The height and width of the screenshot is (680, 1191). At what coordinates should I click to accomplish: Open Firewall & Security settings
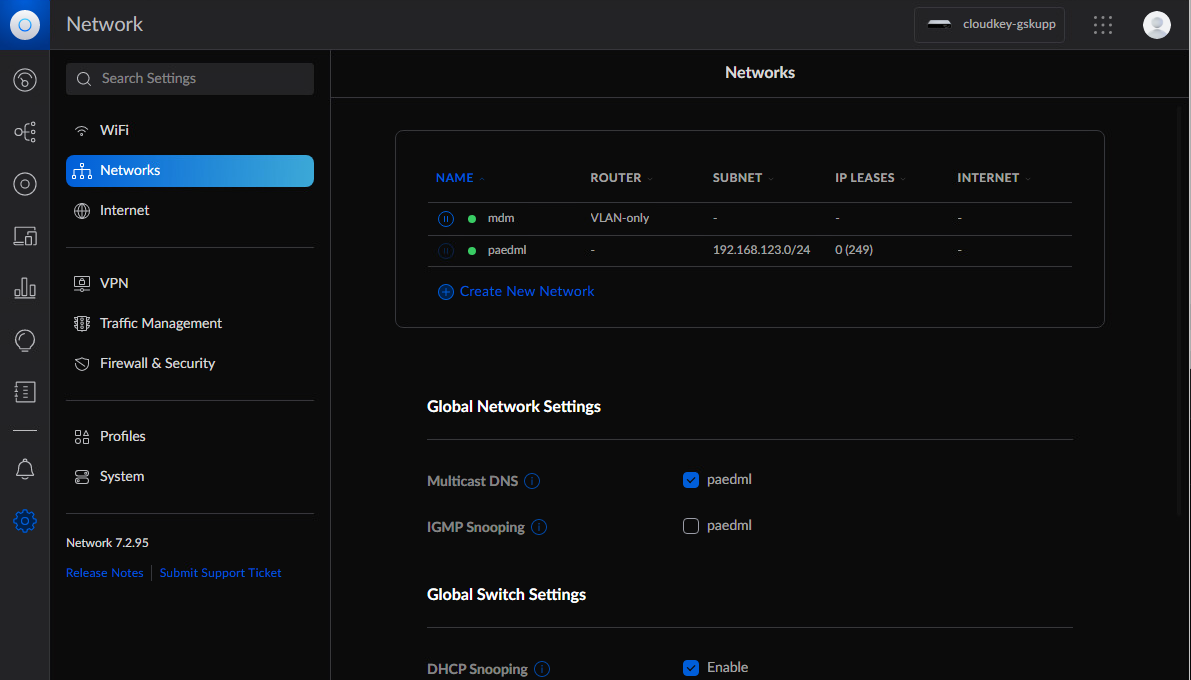click(190, 364)
